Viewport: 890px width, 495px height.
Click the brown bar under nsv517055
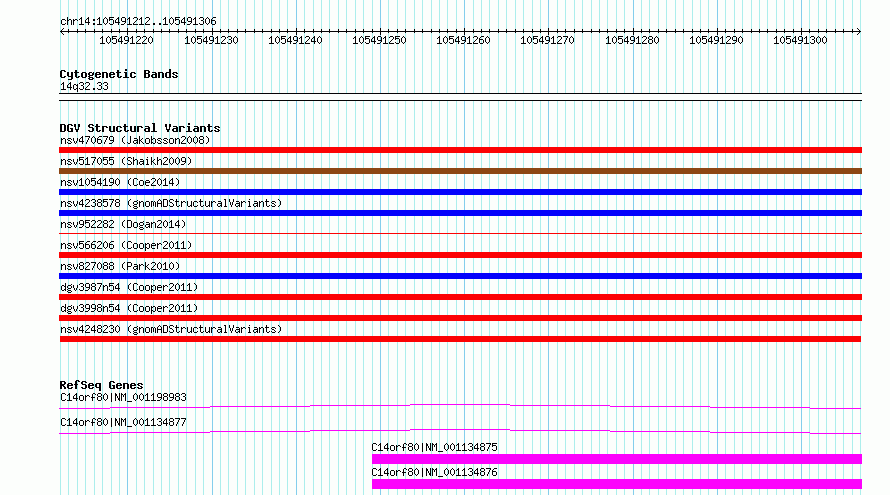point(460,171)
